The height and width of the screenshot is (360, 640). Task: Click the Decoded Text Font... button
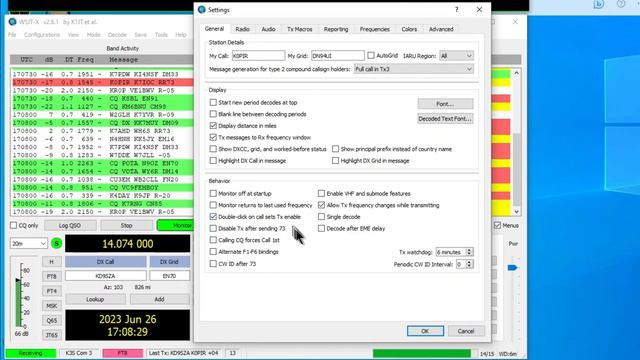[x=445, y=118]
